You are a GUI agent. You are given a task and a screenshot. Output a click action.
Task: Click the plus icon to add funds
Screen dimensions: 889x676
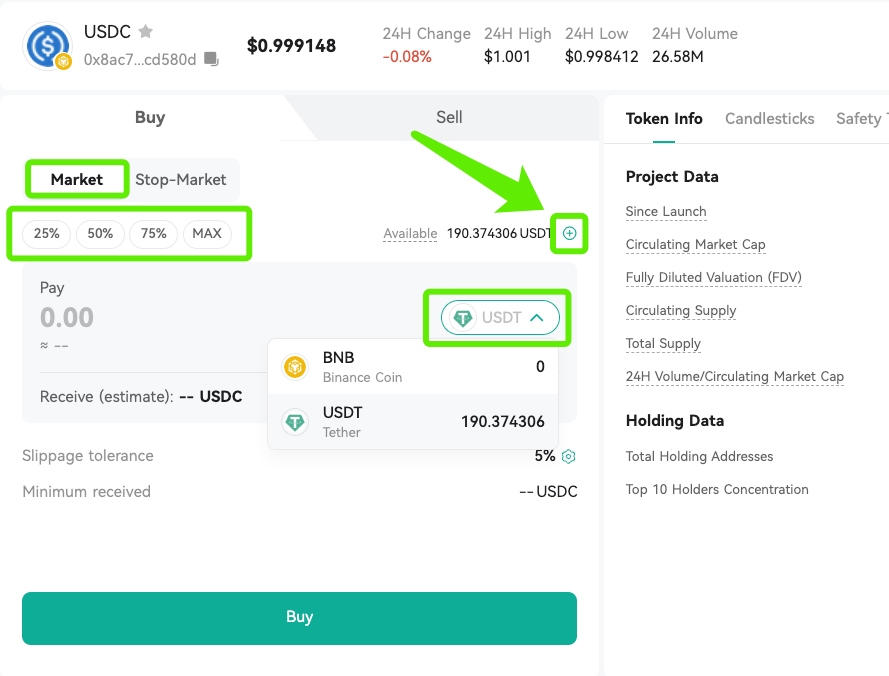tap(569, 233)
